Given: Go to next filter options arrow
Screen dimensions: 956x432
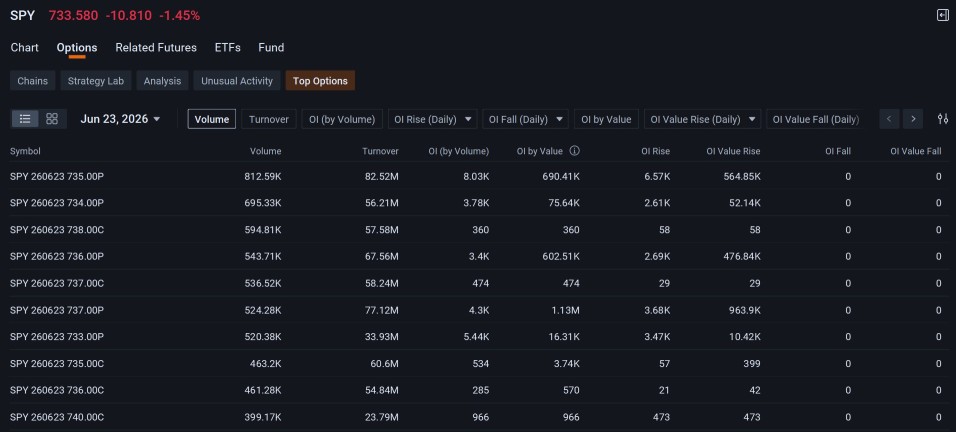Looking at the screenshot, I should [913, 119].
